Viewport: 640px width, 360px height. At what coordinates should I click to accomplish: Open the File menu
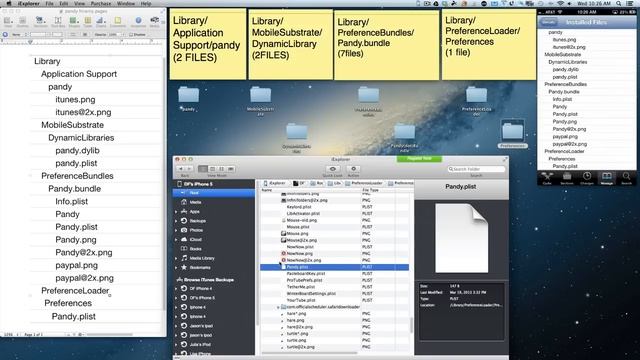pos(49,3)
